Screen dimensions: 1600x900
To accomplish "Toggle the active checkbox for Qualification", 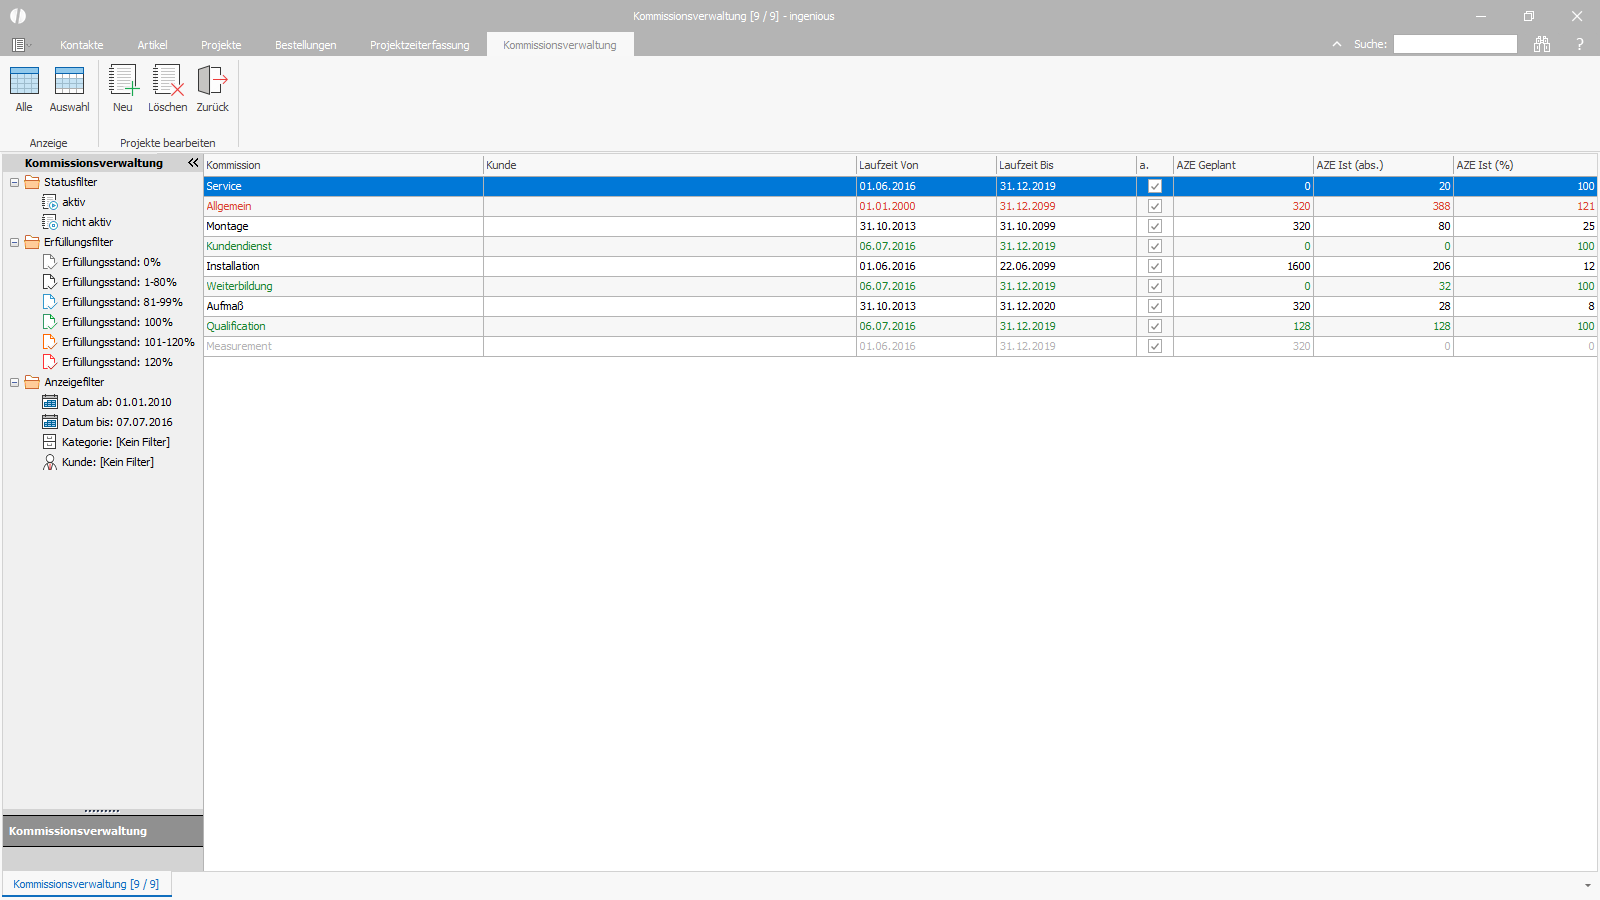I will [1155, 326].
